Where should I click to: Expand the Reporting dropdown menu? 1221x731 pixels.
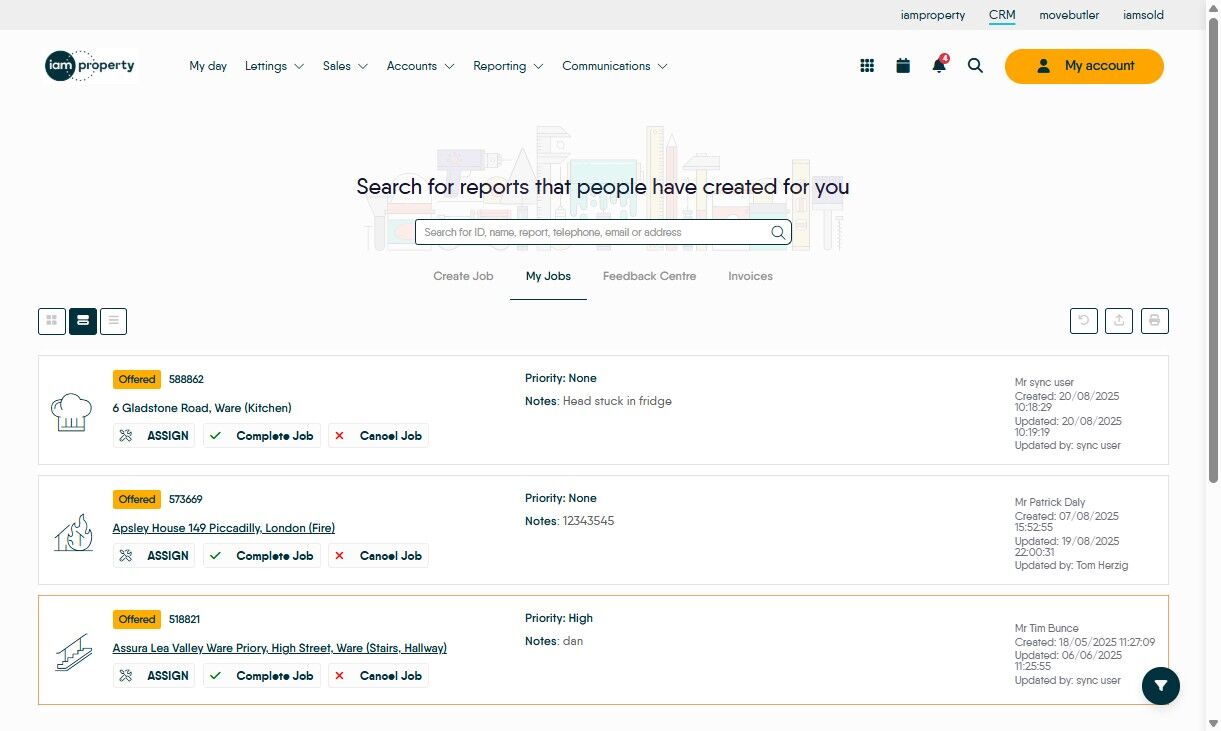point(508,66)
